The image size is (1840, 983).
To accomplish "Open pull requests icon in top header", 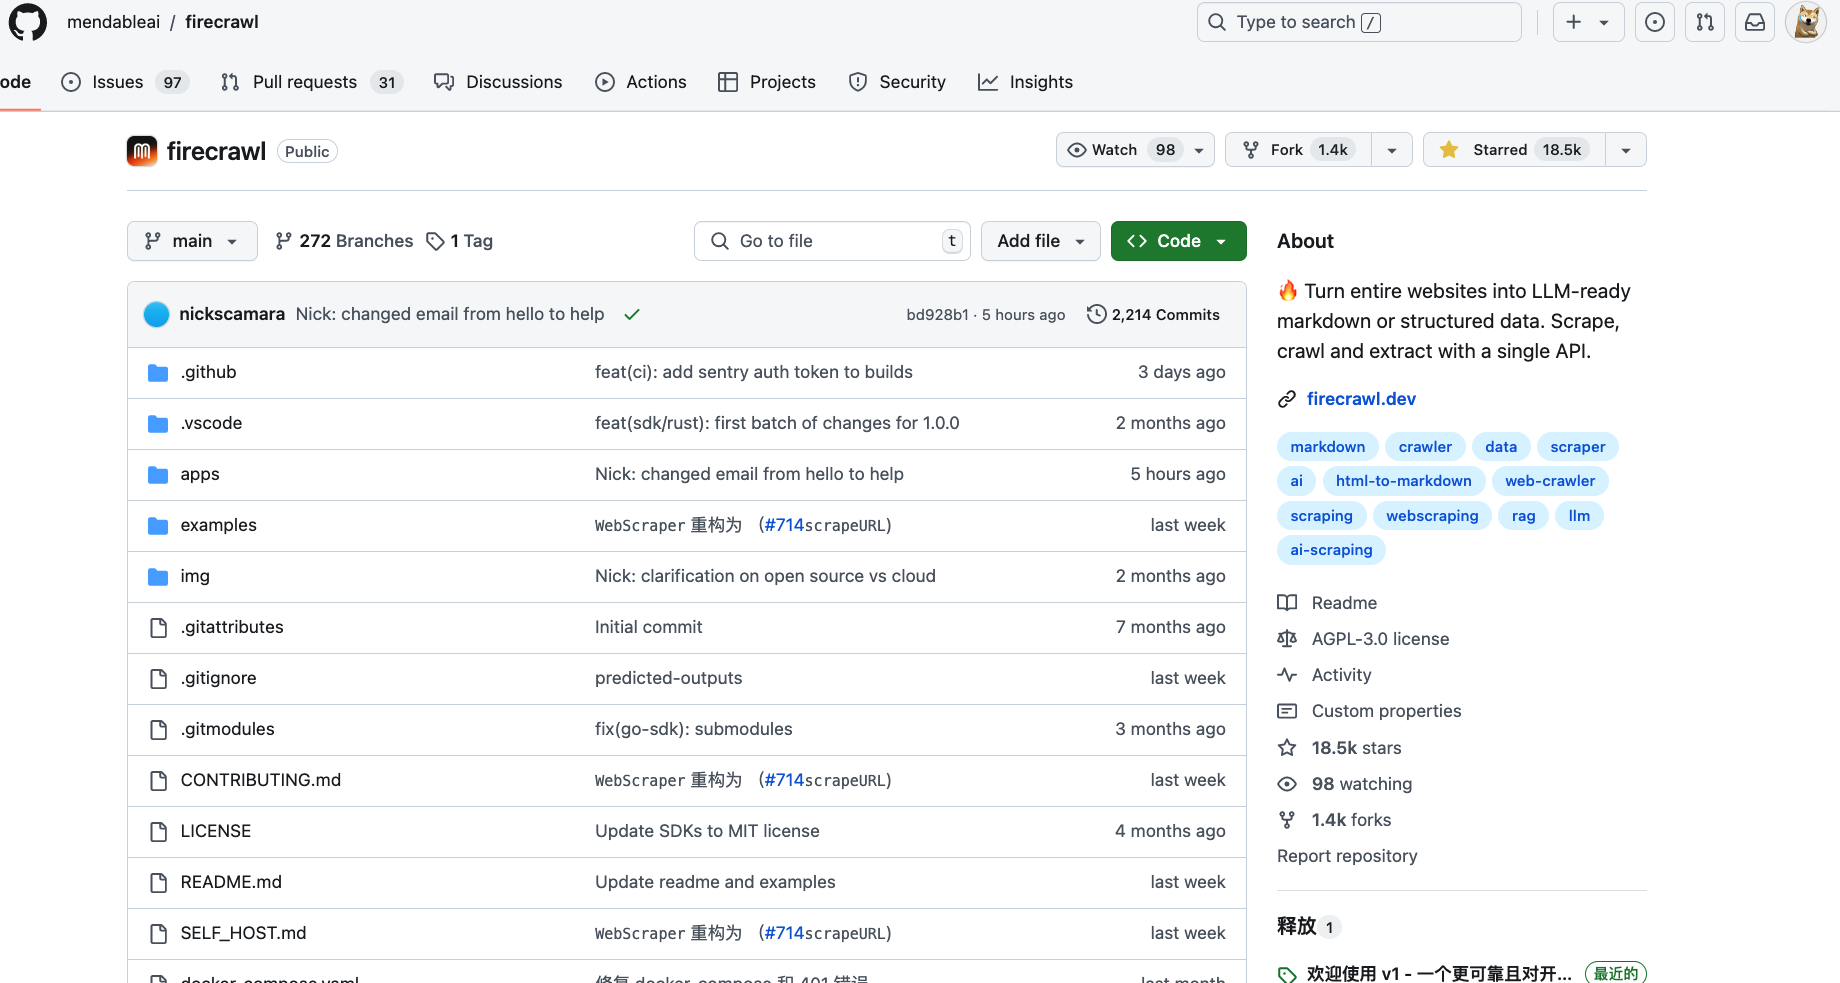I will [1705, 22].
